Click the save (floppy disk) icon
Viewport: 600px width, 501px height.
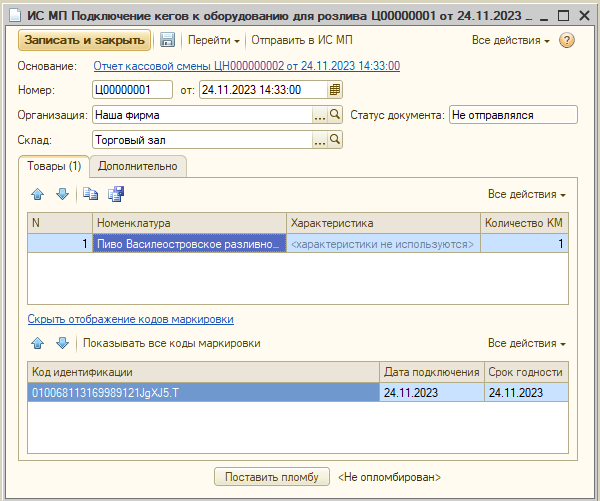[167, 40]
